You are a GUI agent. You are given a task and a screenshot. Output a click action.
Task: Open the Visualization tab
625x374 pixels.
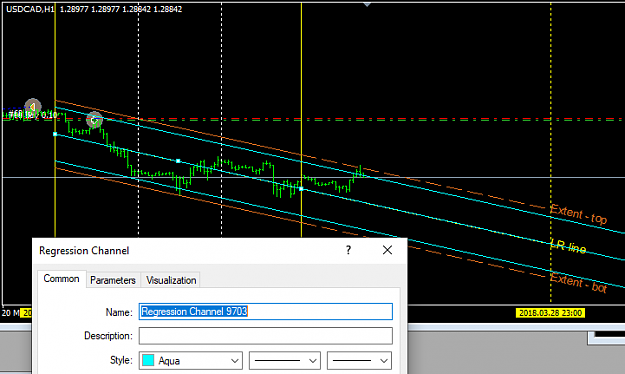coord(171,280)
